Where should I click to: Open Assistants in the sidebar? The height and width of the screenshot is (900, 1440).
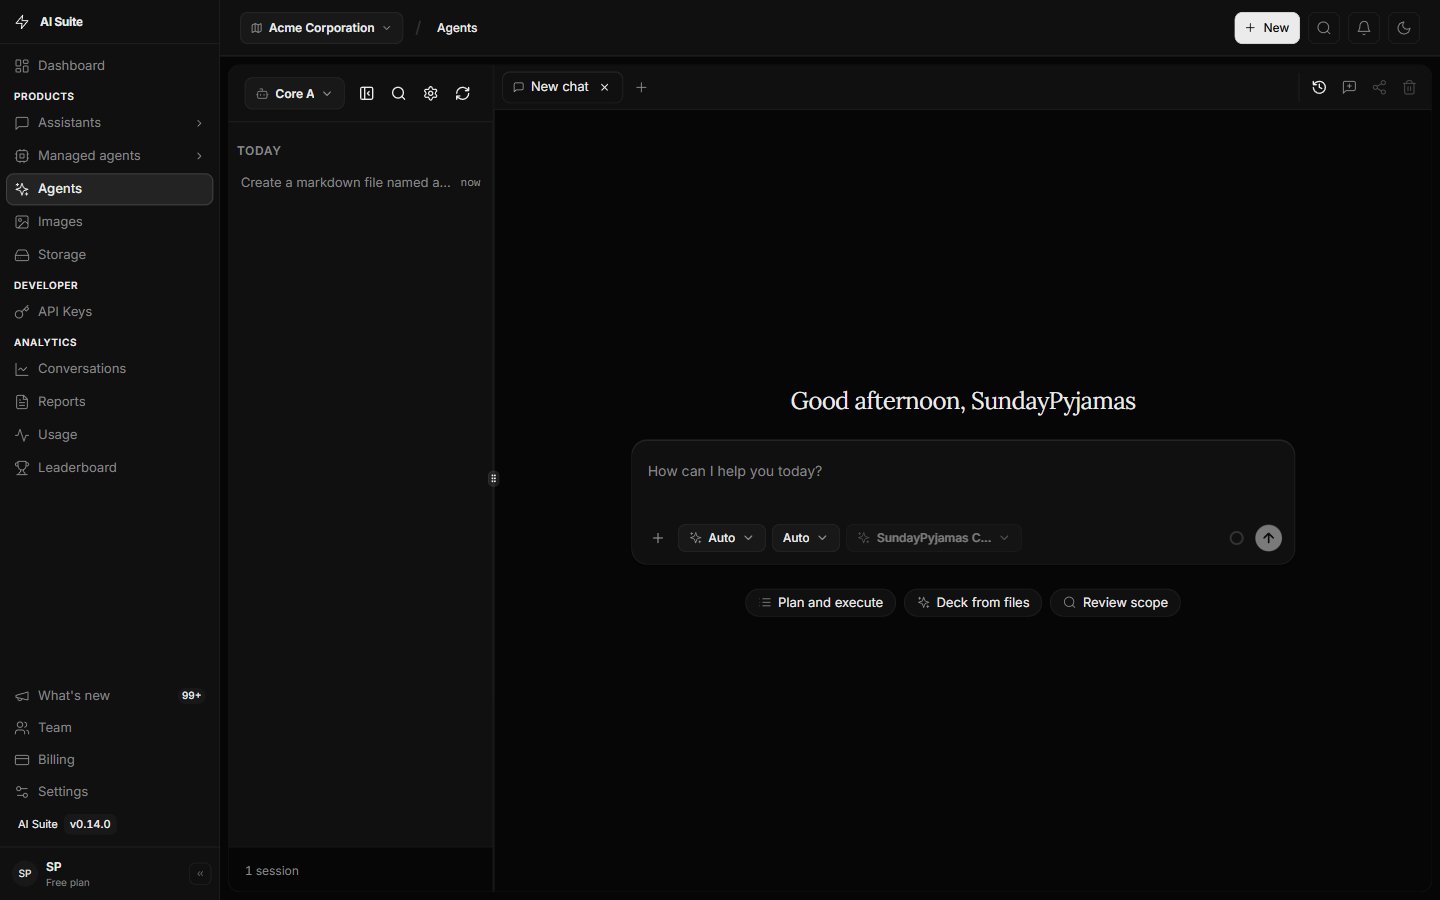110,123
